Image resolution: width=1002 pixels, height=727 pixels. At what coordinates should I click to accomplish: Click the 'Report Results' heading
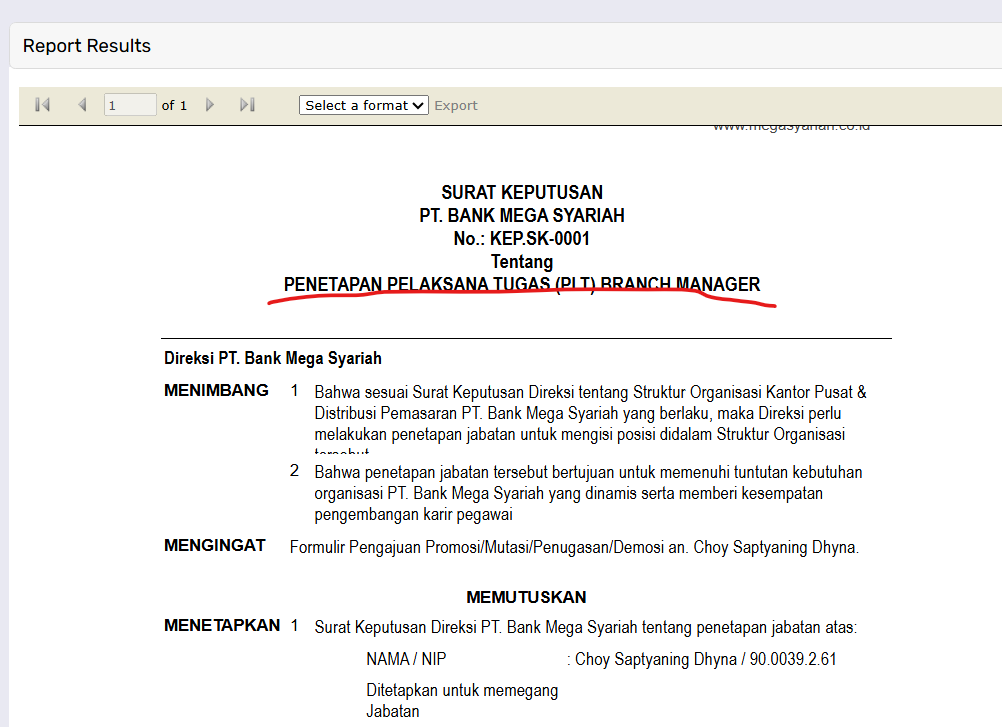pos(87,46)
